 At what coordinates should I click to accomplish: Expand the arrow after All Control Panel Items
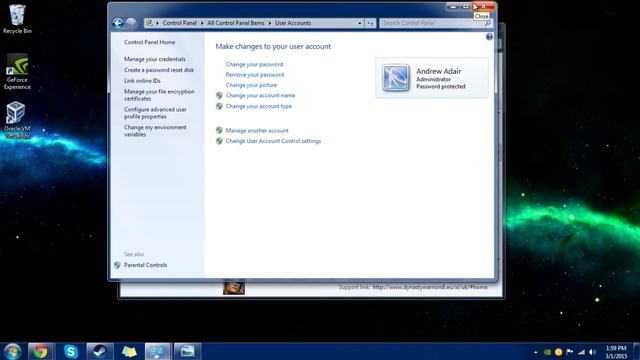tap(269, 23)
